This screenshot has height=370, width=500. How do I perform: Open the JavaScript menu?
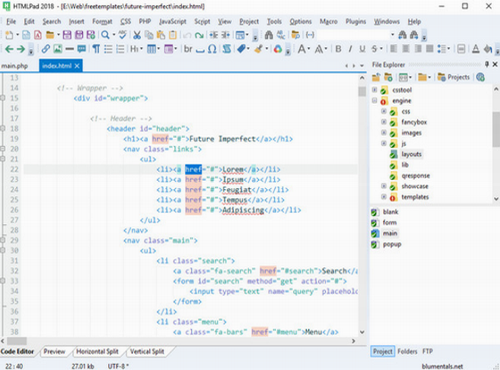172,22
